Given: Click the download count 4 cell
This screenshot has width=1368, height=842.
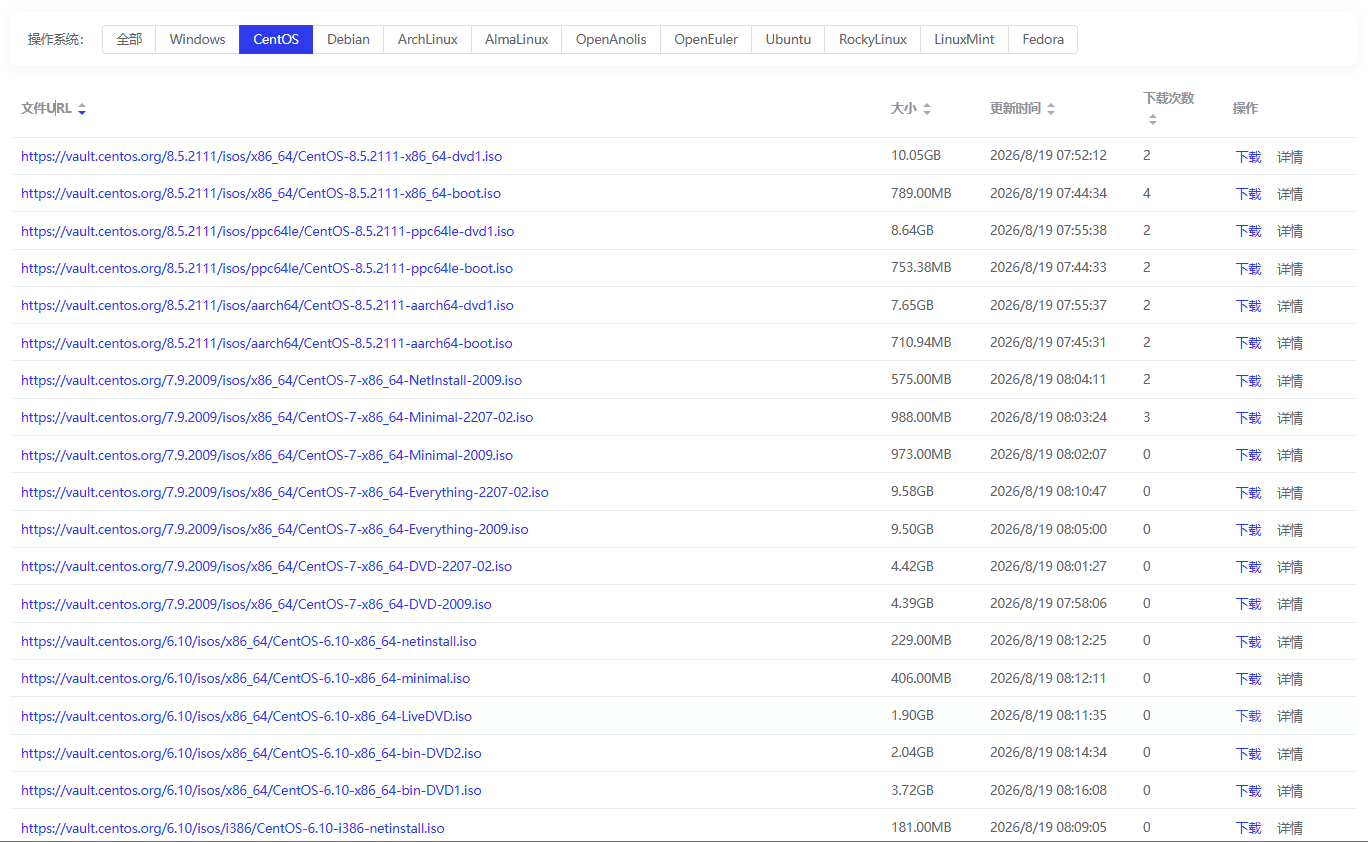Looking at the screenshot, I should (1147, 193).
